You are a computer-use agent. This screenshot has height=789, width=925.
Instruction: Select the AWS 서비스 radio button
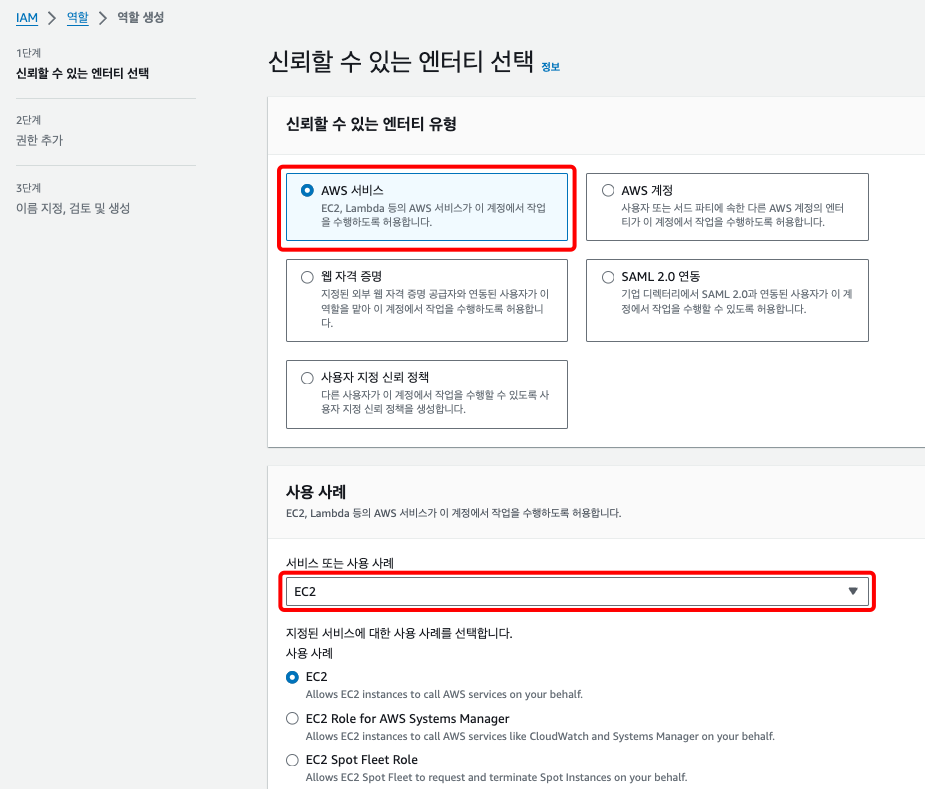pos(307,190)
